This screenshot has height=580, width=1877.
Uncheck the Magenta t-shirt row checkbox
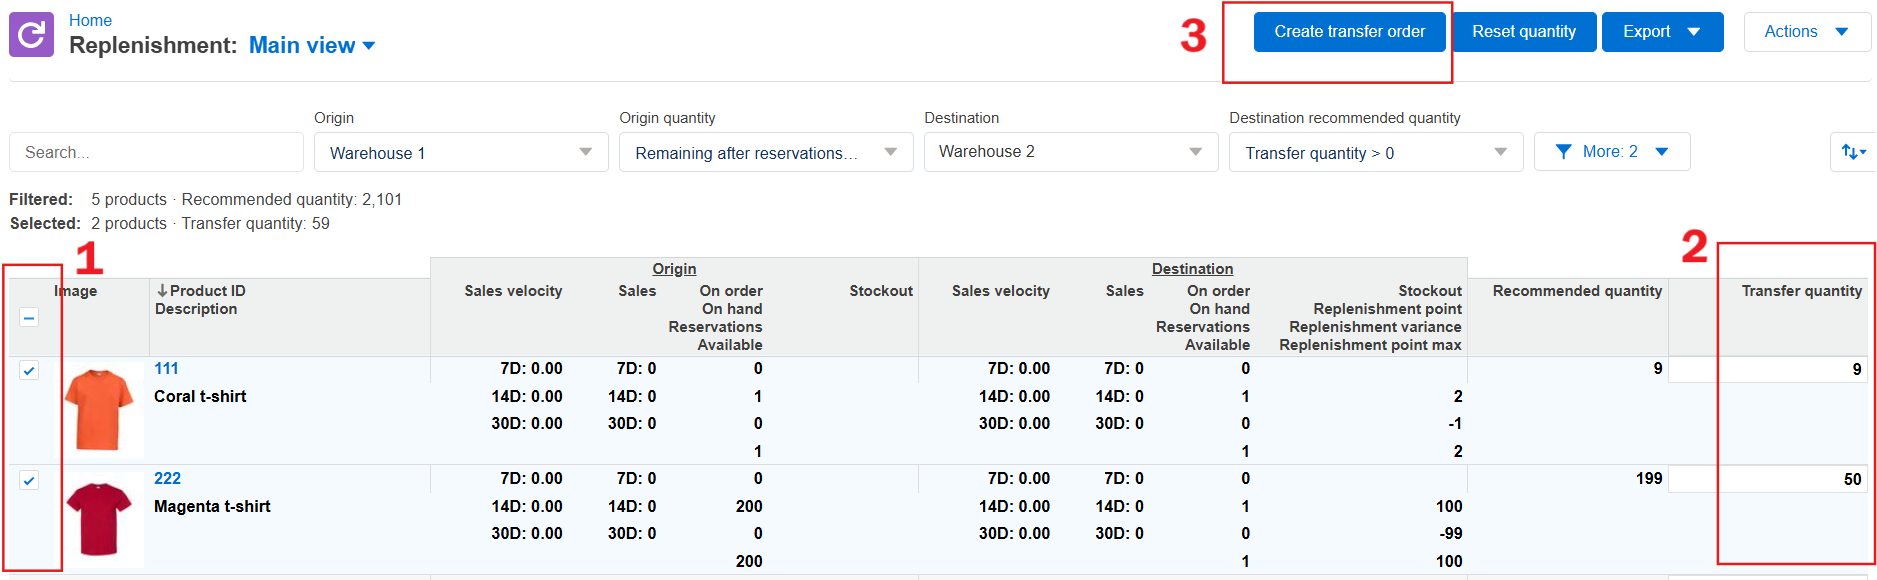tap(29, 480)
